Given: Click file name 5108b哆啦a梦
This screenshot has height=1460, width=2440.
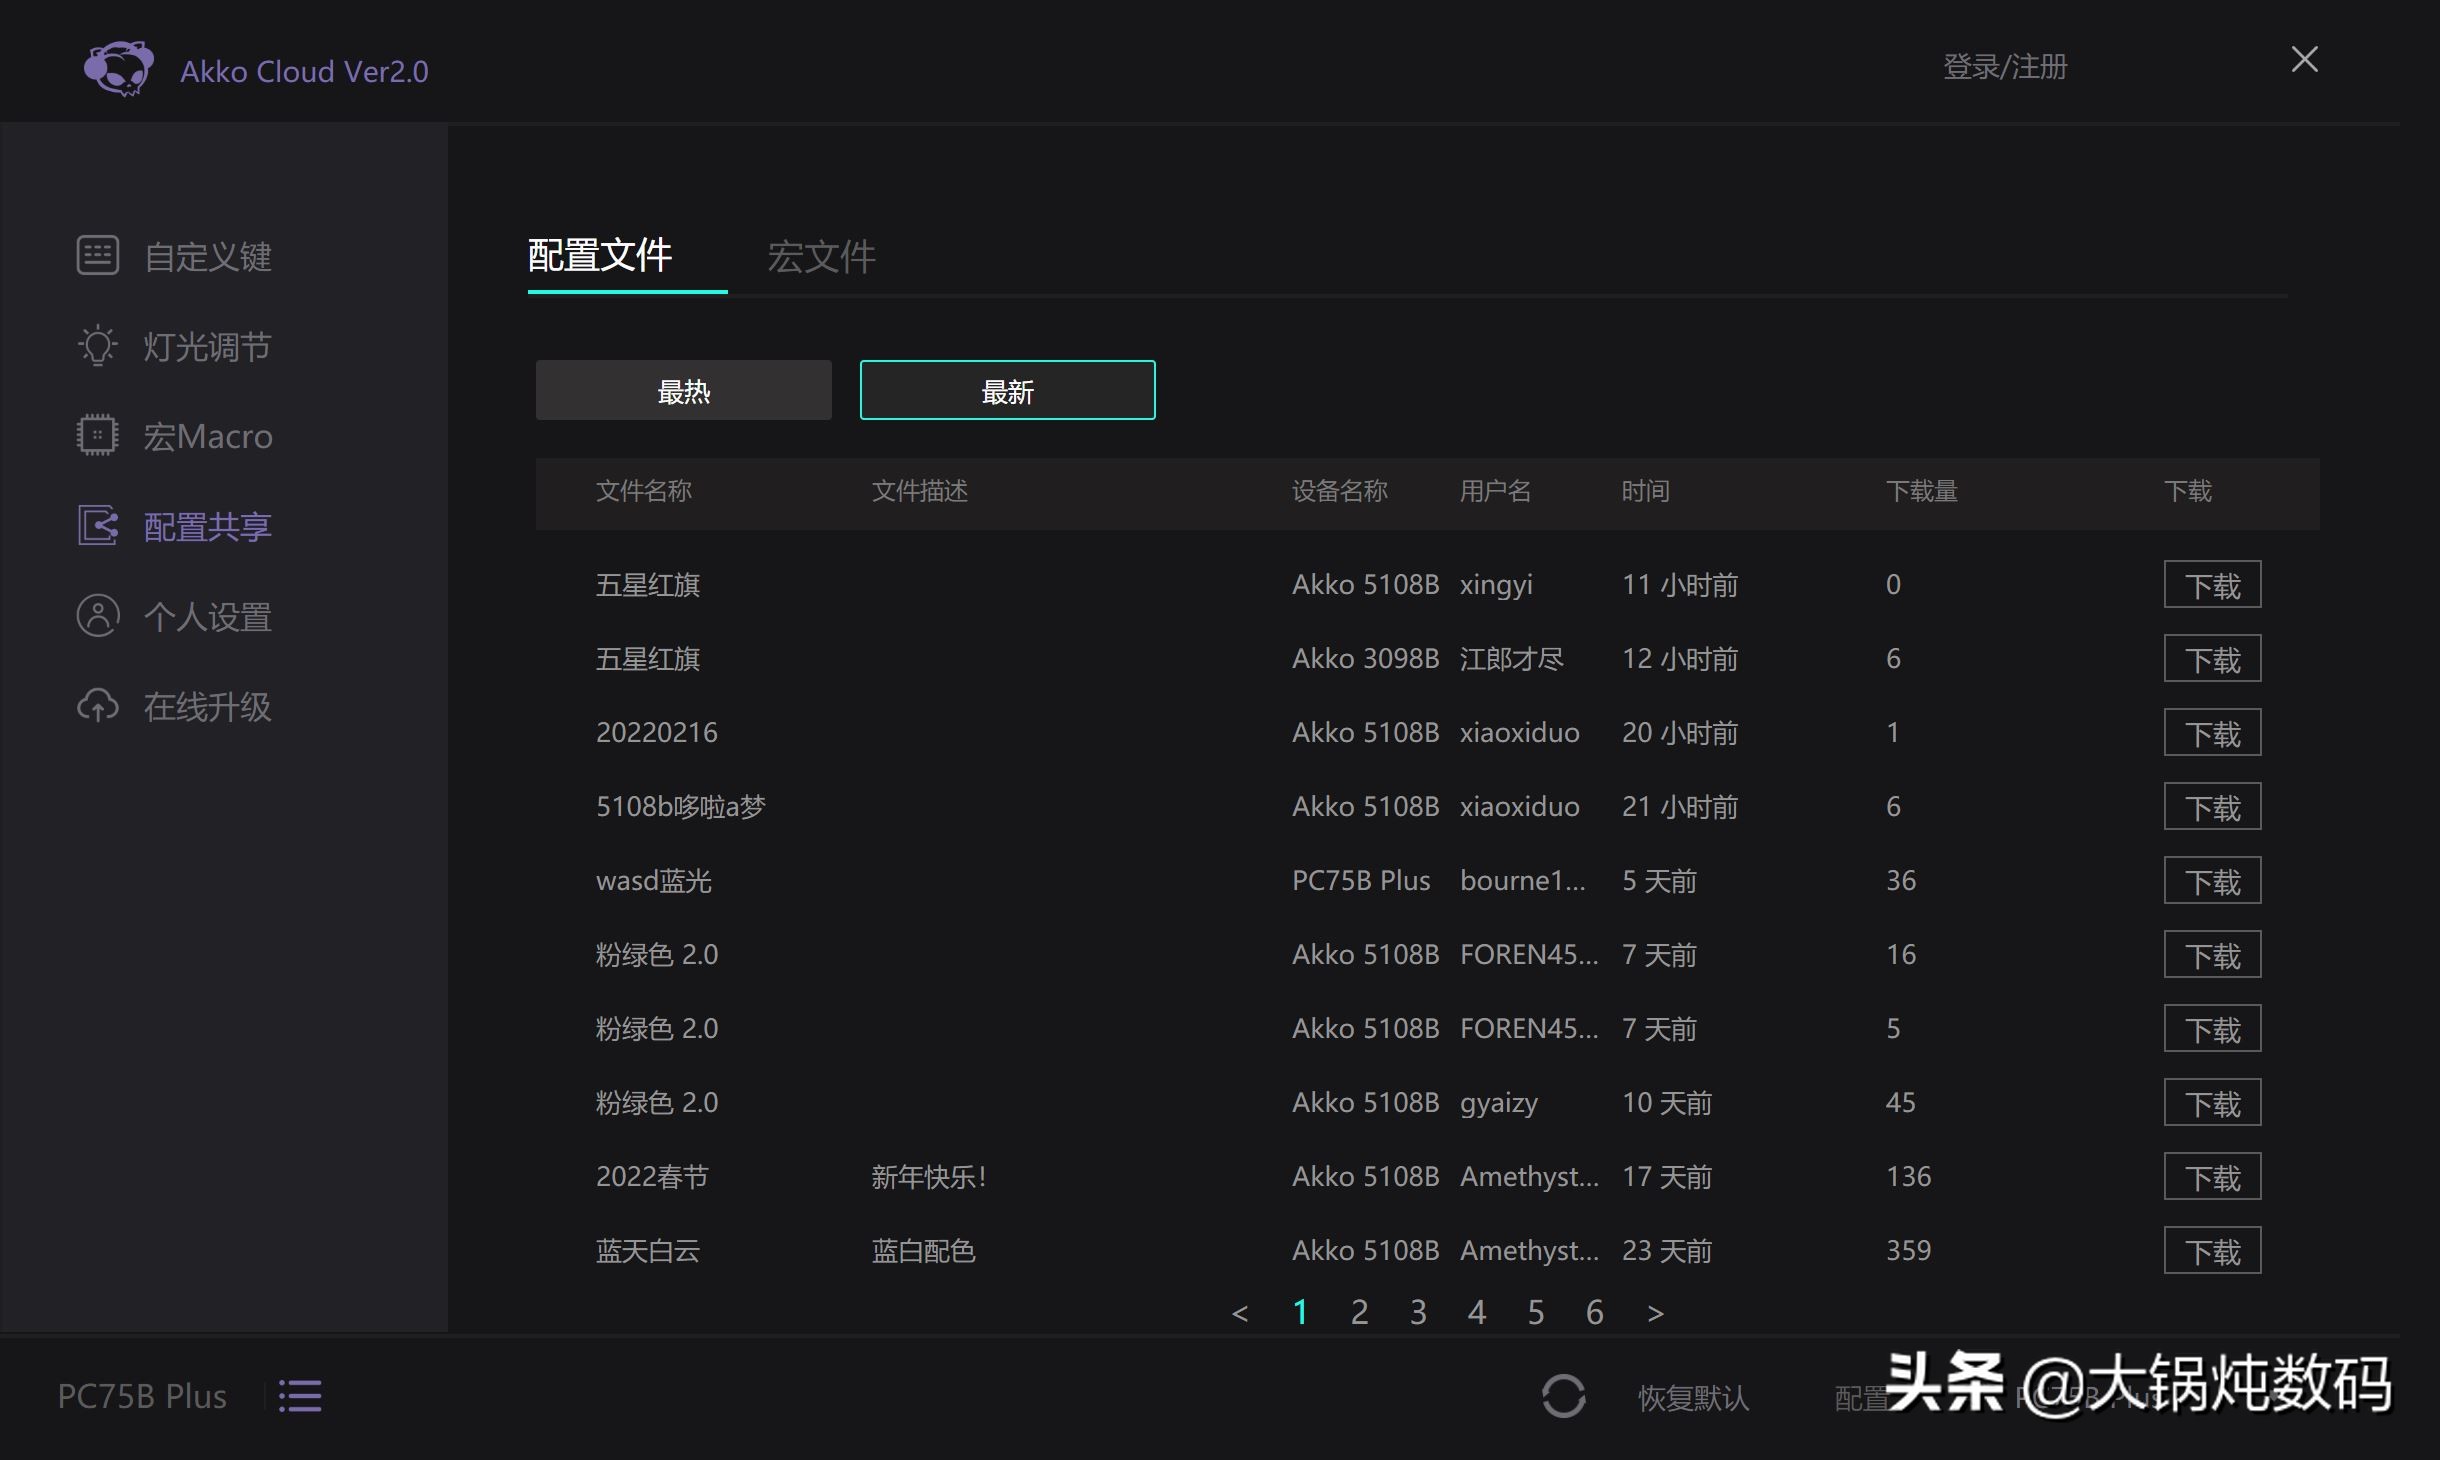Looking at the screenshot, I should pyautogui.click(x=681, y=806).
